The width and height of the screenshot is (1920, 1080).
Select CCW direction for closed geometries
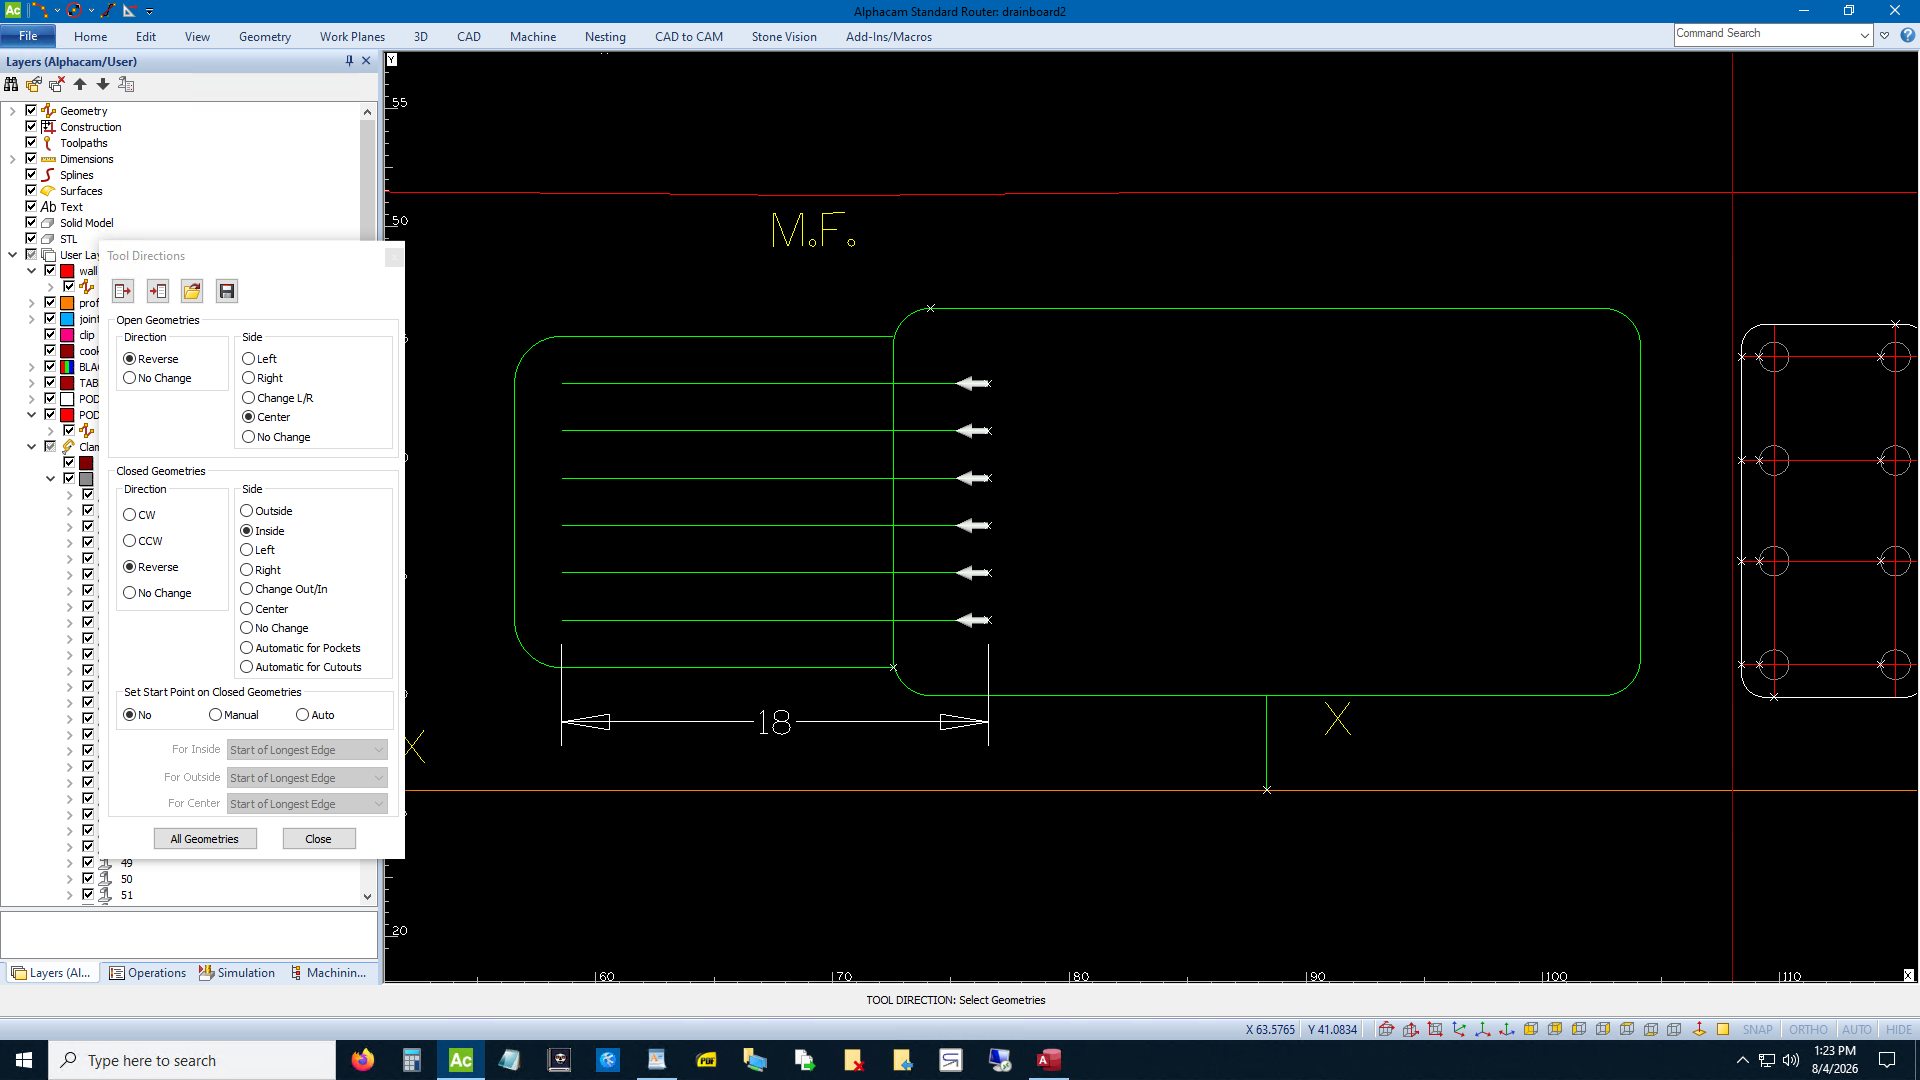point(143,541)
